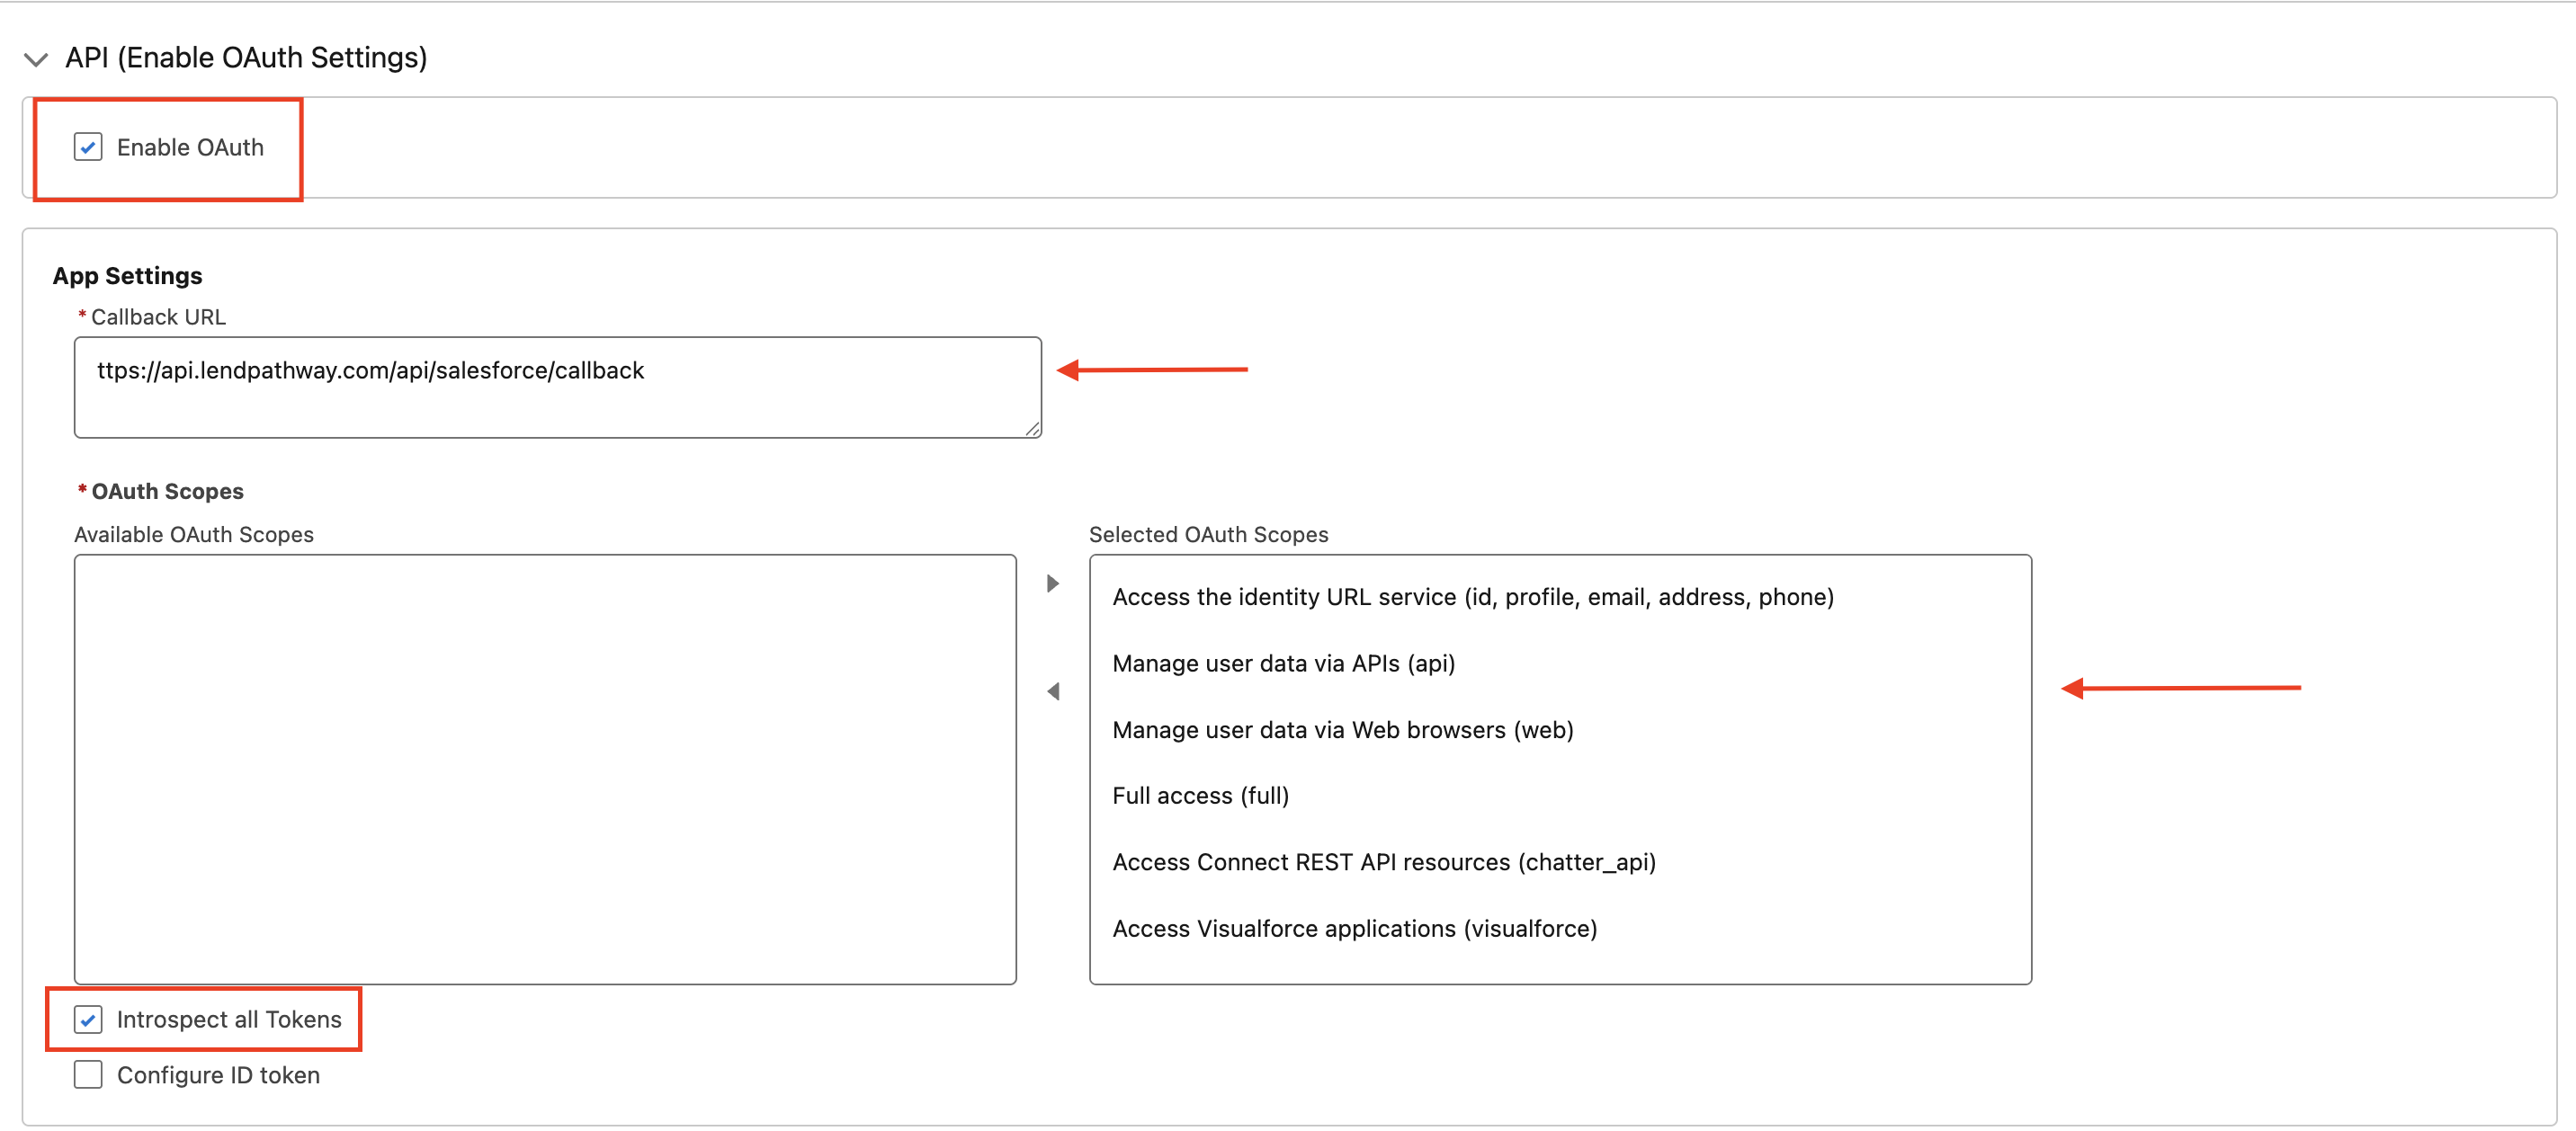This screenshot has height=1131, width=2576.
Task: Select Access the identity URL service scope
Action: point(1472,597)
